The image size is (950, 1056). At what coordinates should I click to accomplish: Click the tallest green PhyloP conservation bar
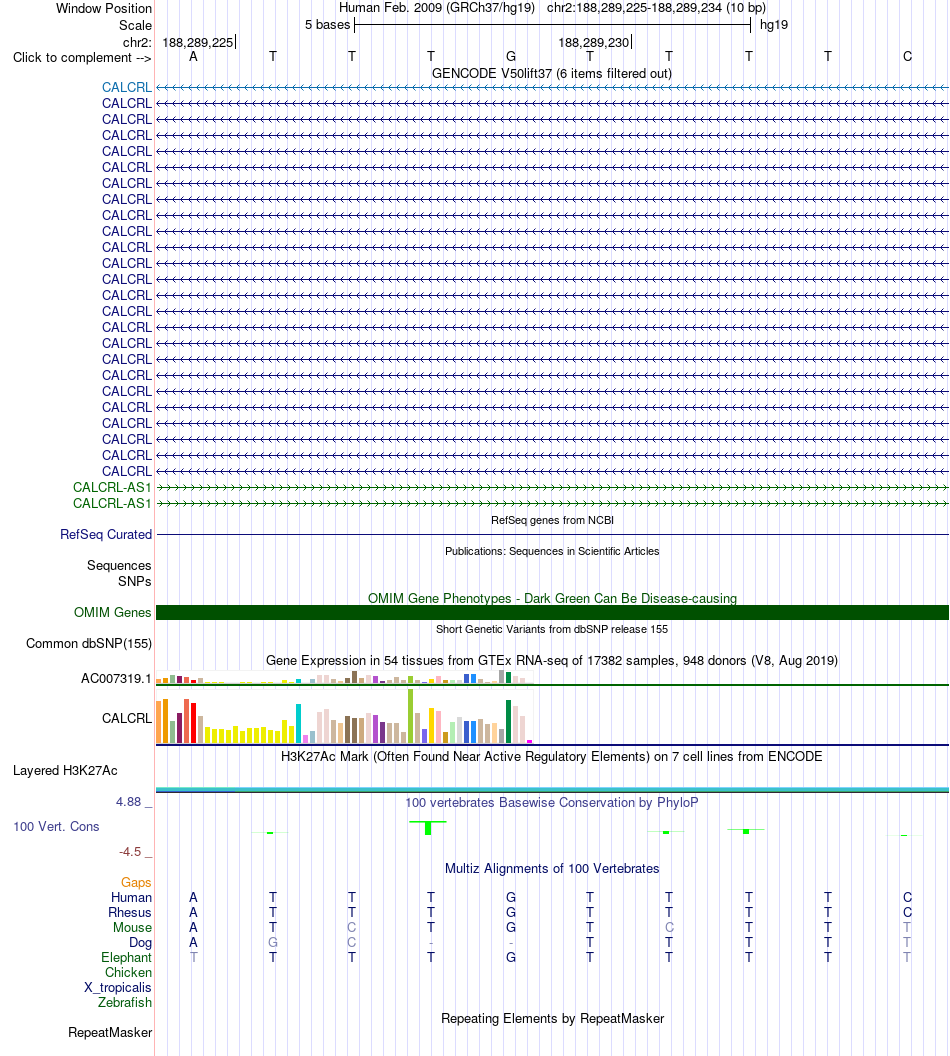(428, 828)
